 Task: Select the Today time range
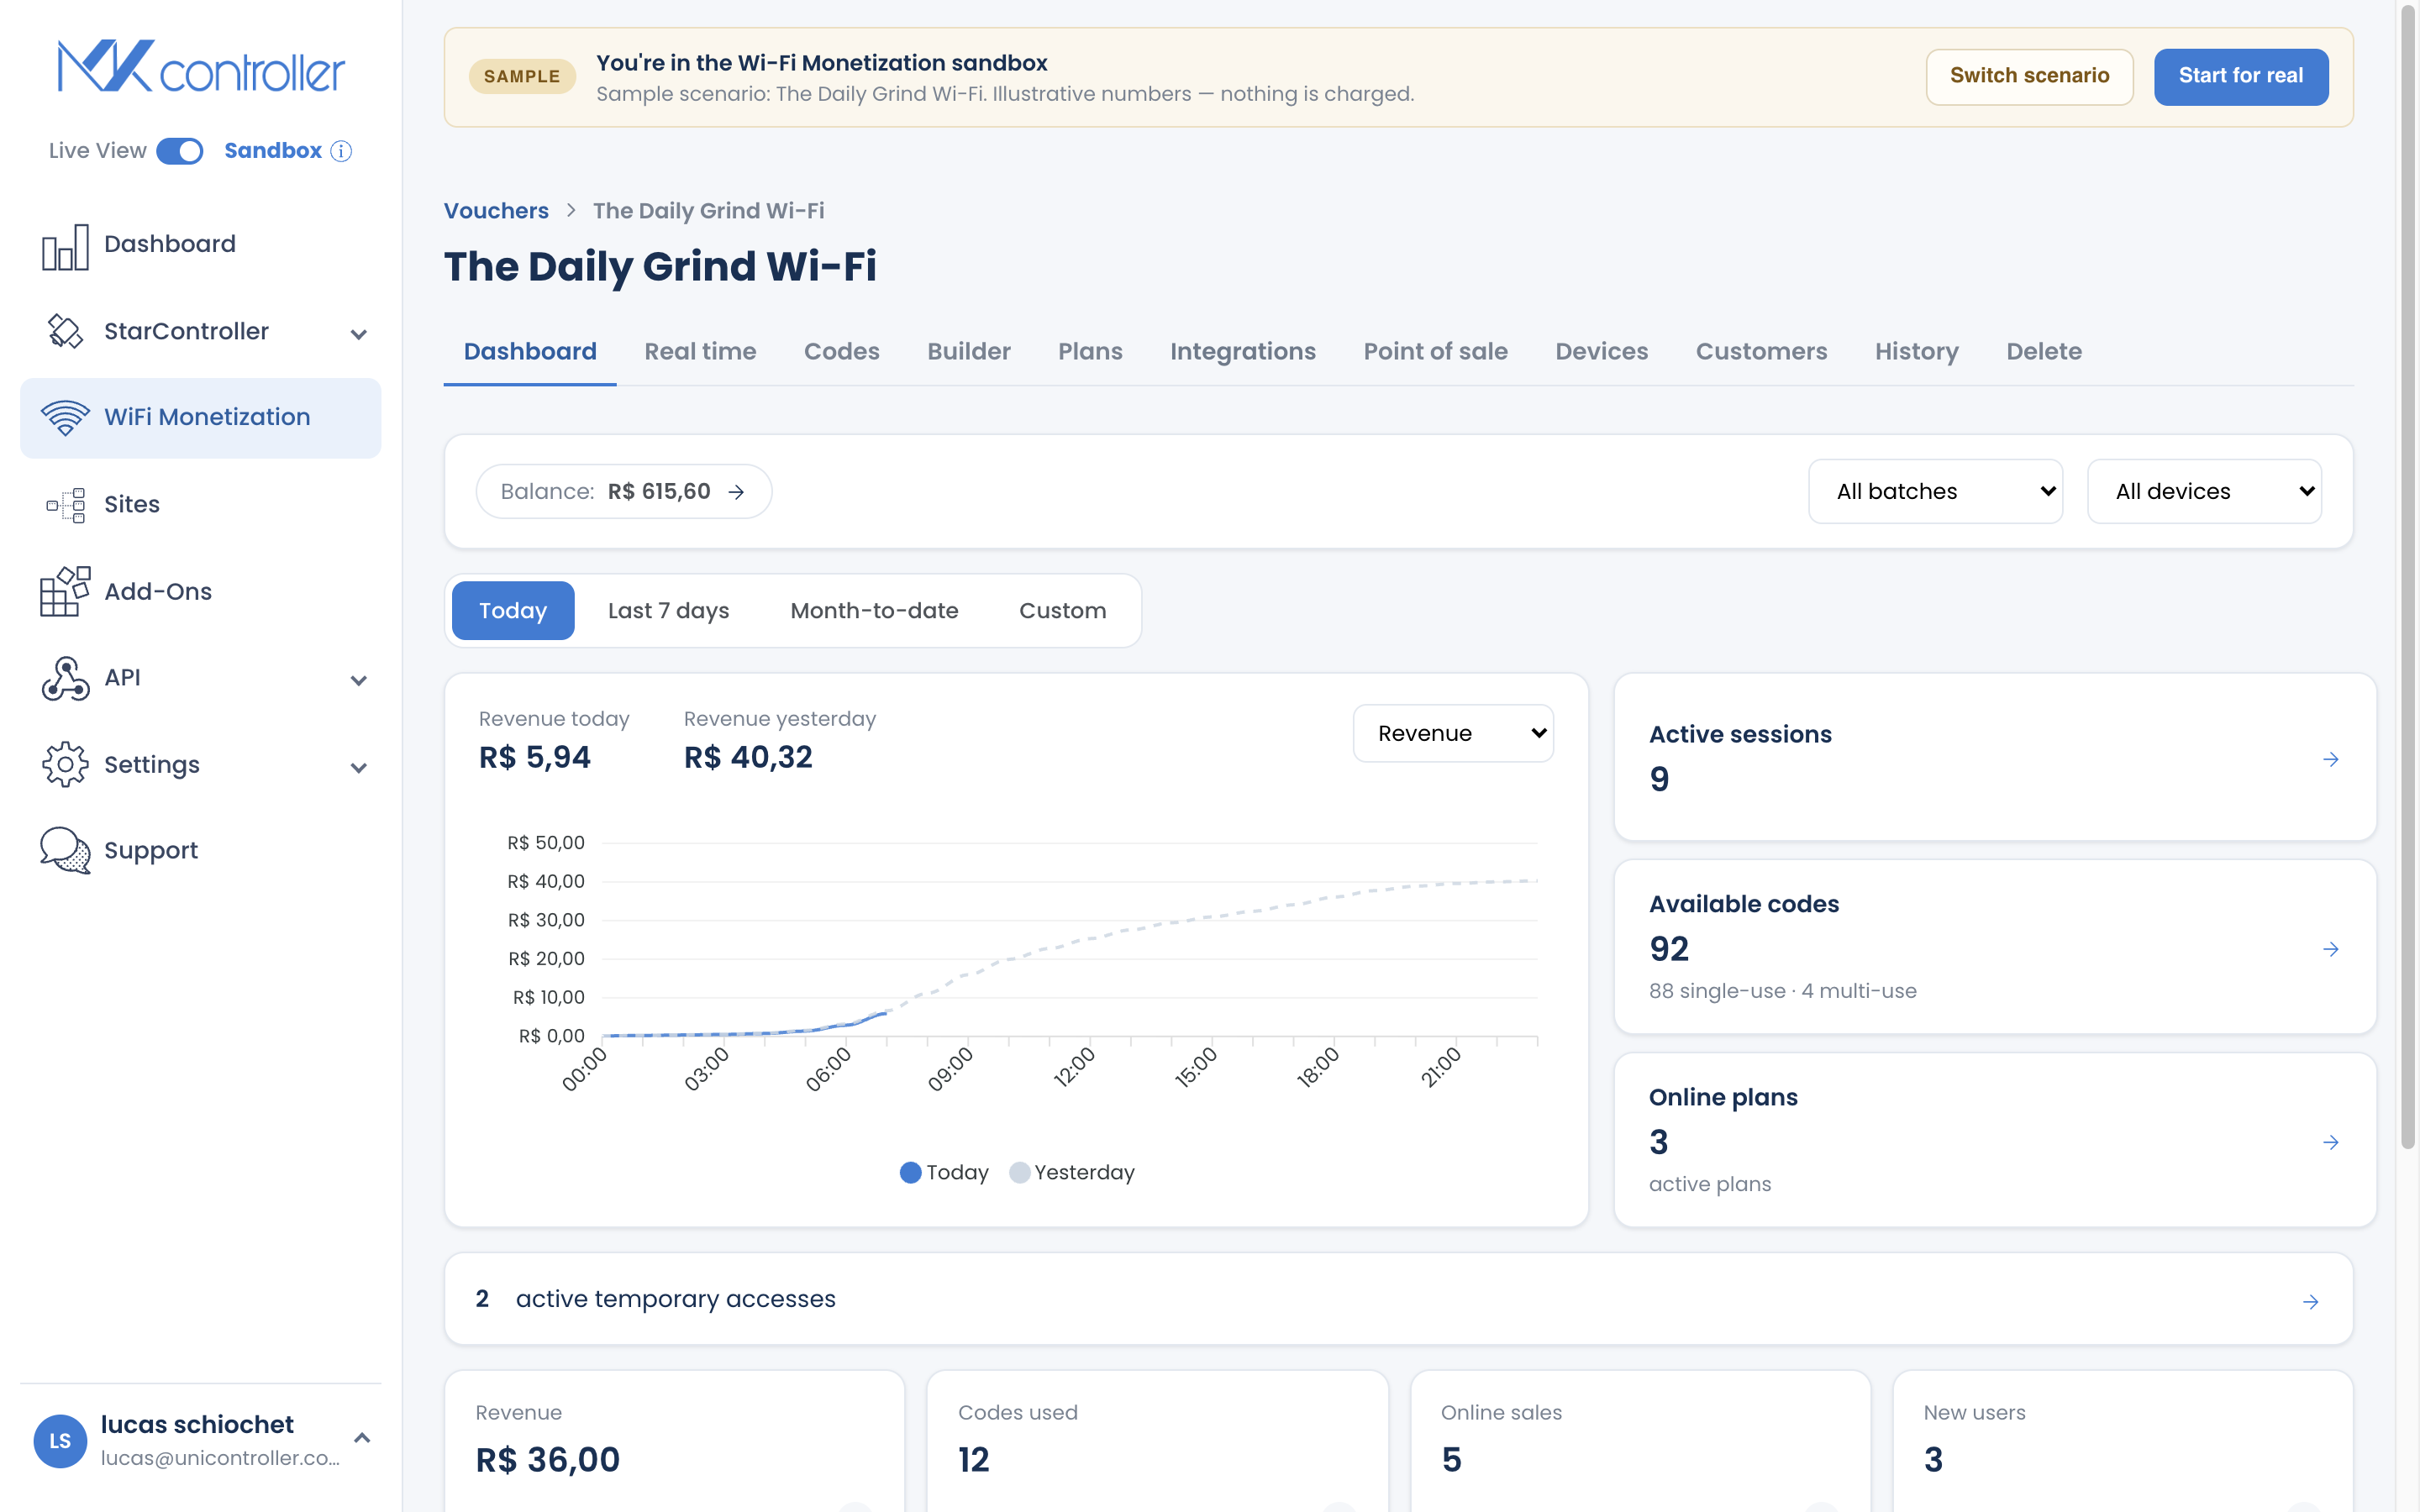(513, 610)
